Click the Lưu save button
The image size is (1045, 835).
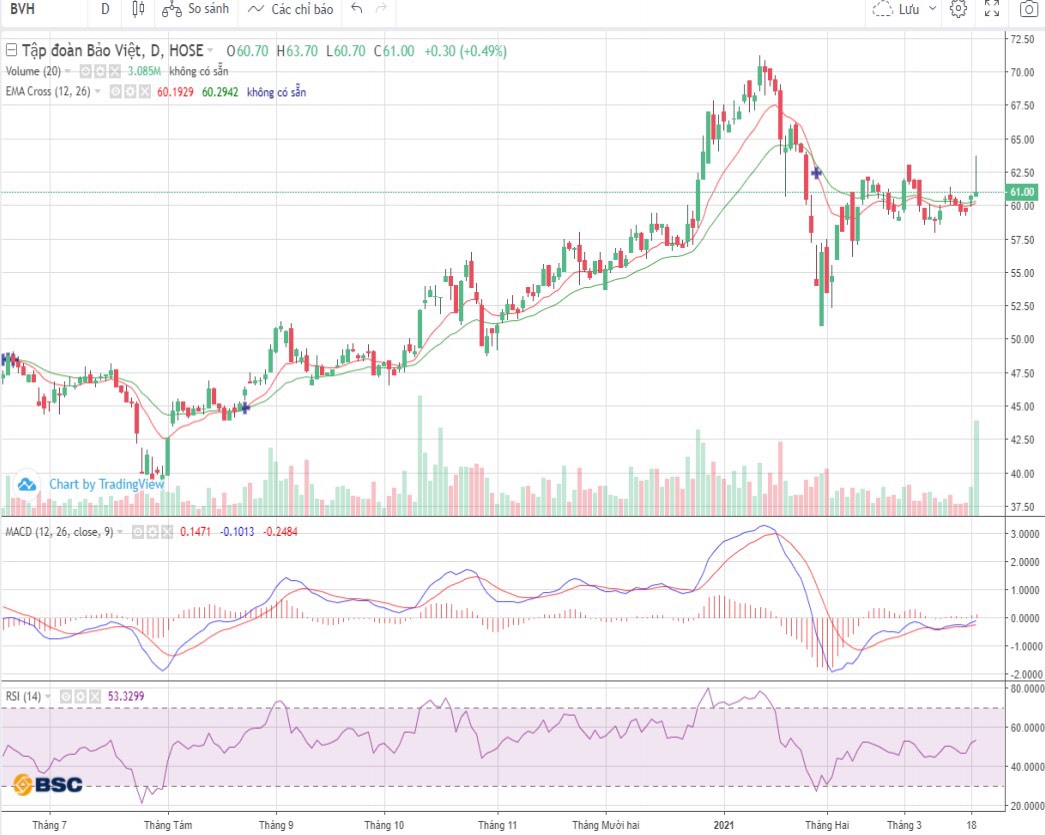point(898,10)
